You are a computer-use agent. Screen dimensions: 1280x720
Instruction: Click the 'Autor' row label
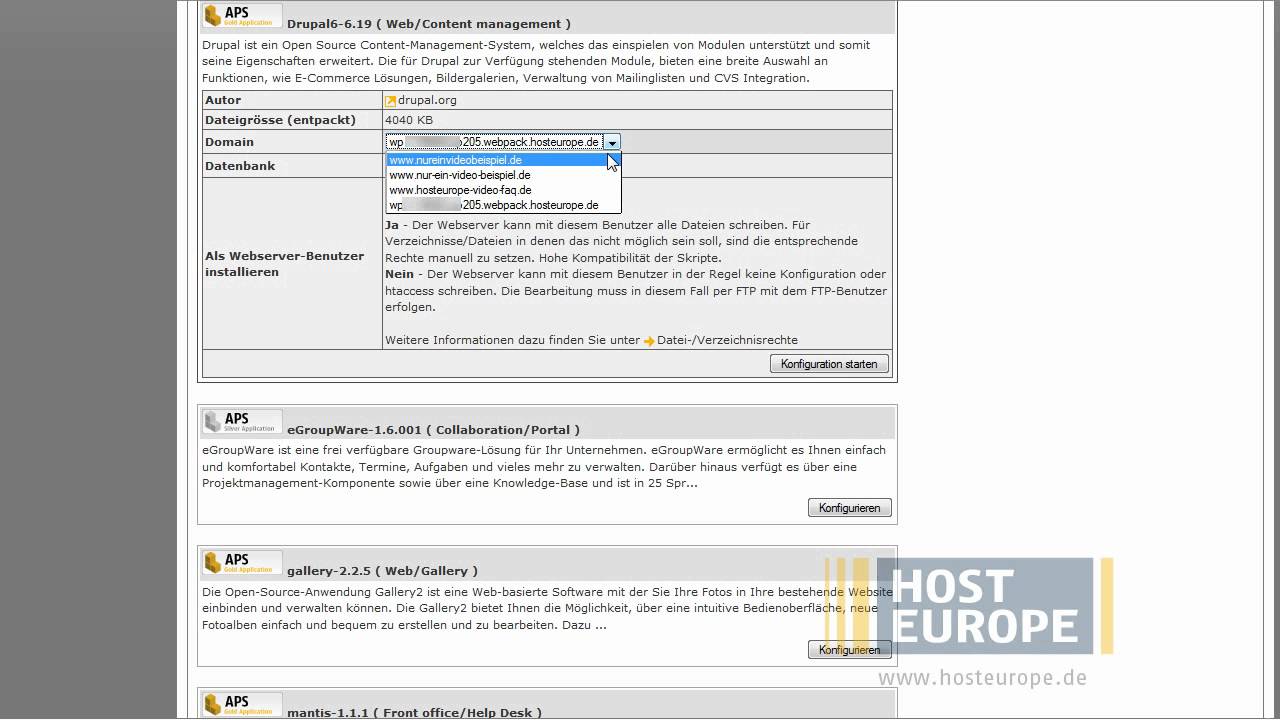click(x=223, y=100)
